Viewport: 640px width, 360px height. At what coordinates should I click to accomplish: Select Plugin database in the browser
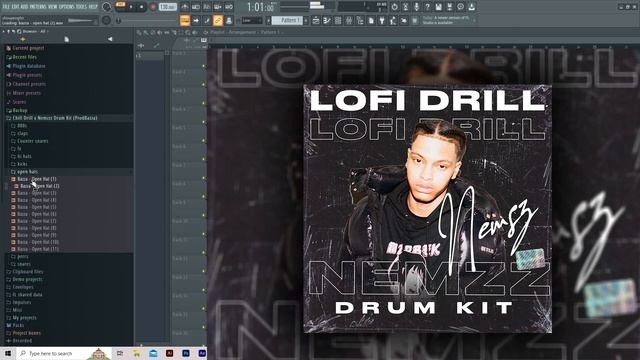[29, 66]
